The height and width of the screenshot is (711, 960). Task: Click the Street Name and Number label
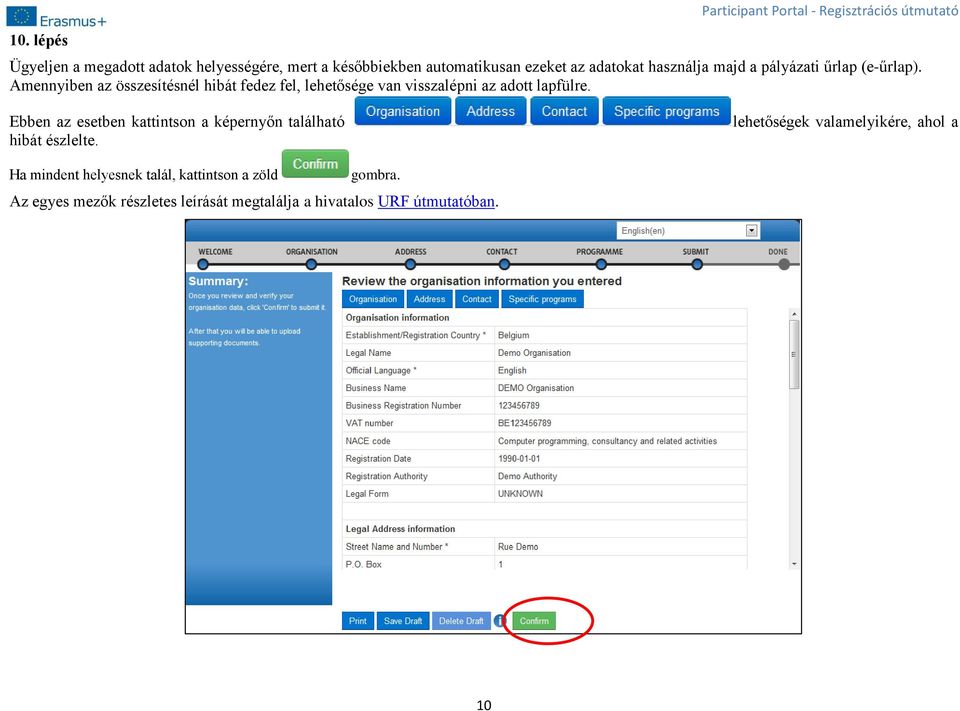(x=397, y=547)
